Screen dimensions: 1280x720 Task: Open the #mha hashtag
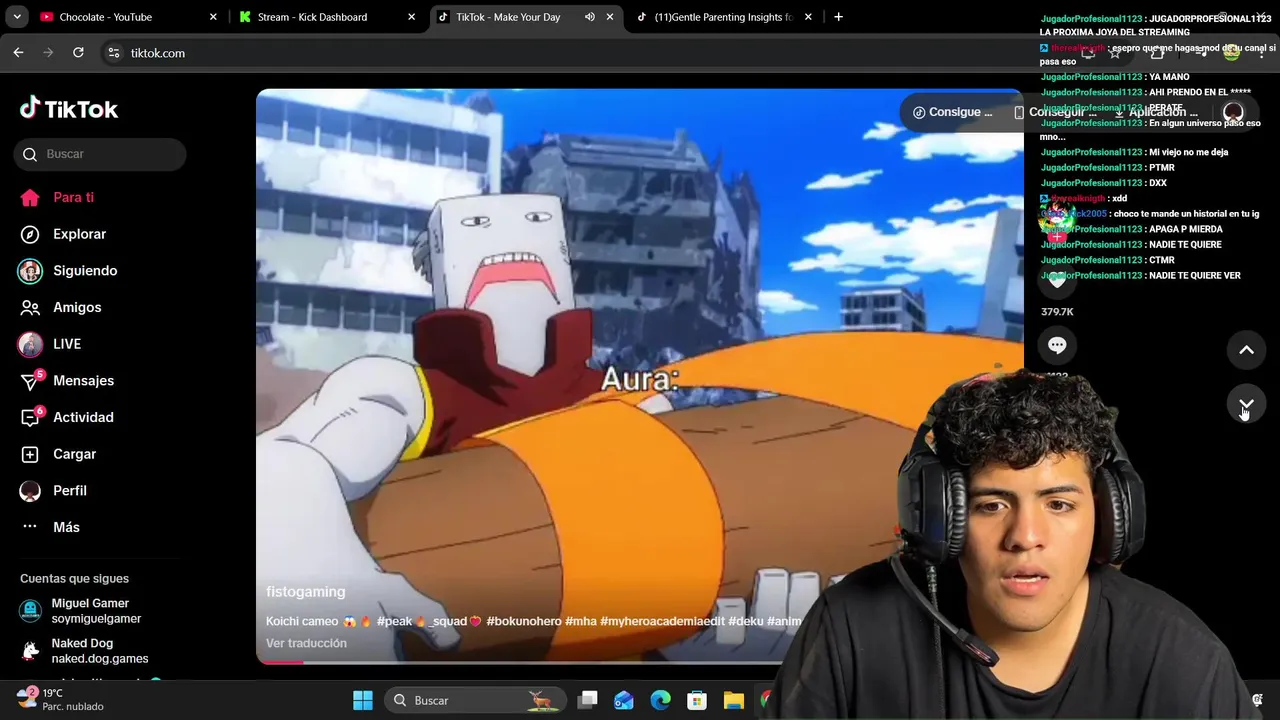tap(580, 621)
